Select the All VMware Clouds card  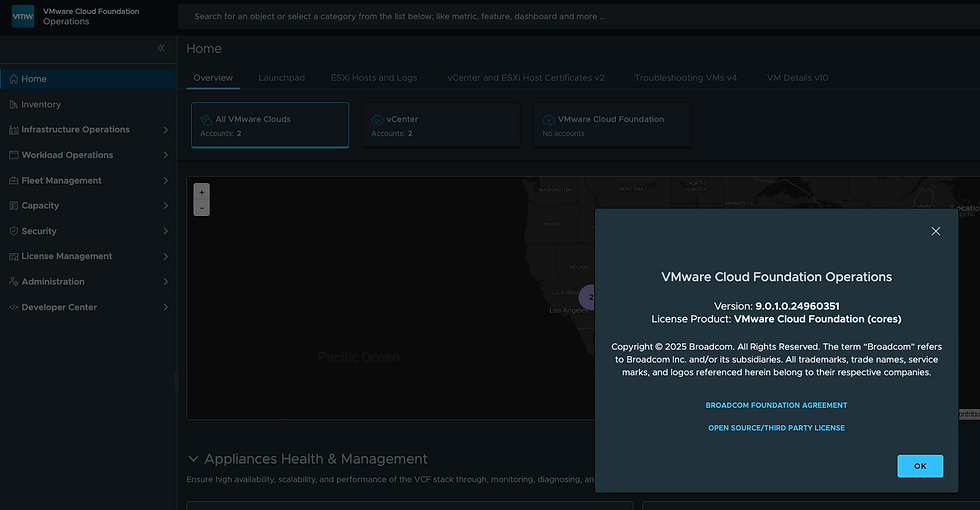coord(270,125)
